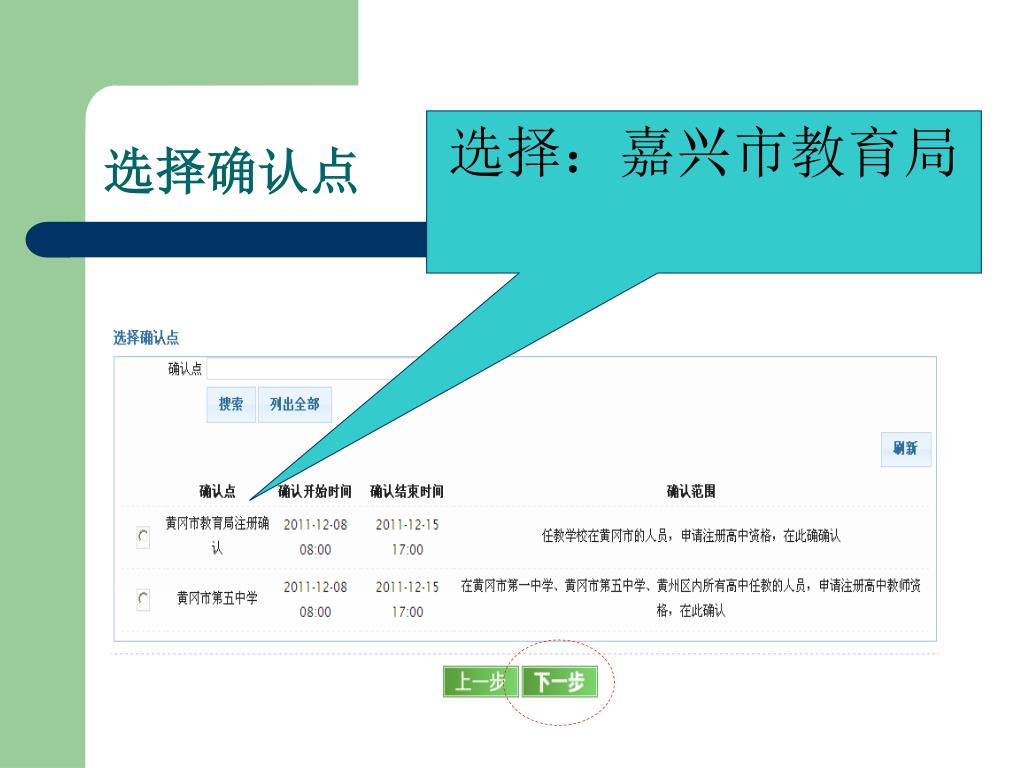This screenshot has width=1024, height=768.
Task: Click the 确认结束时间 column header
Action: pos(407,491)
